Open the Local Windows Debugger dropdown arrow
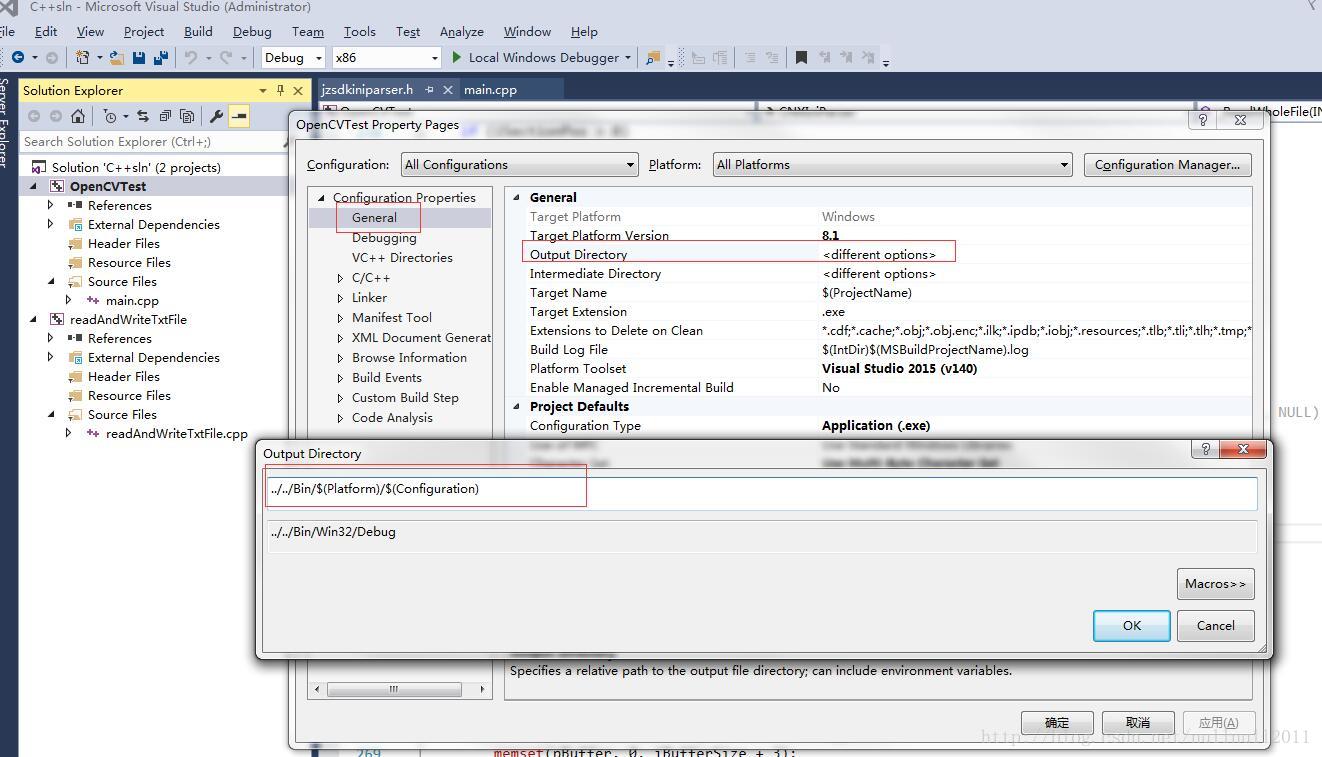The height and width of the screenshot is (757, 1322). coord(628,57)
